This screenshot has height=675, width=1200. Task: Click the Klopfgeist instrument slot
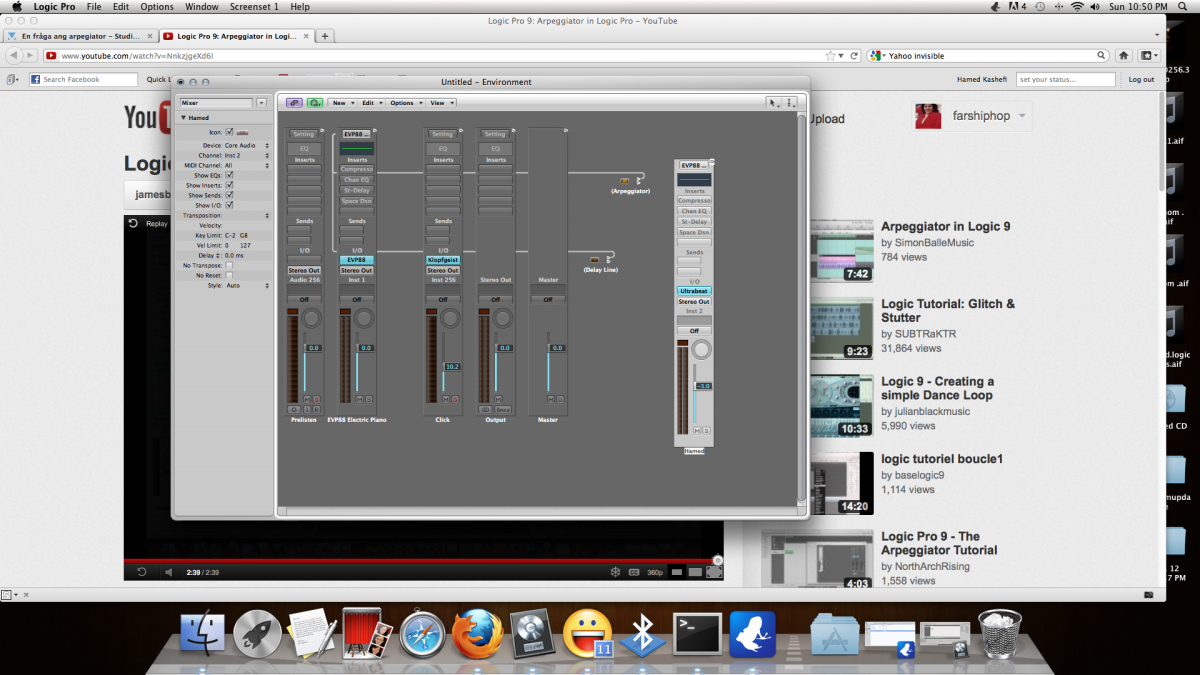(x=443, y=260)
